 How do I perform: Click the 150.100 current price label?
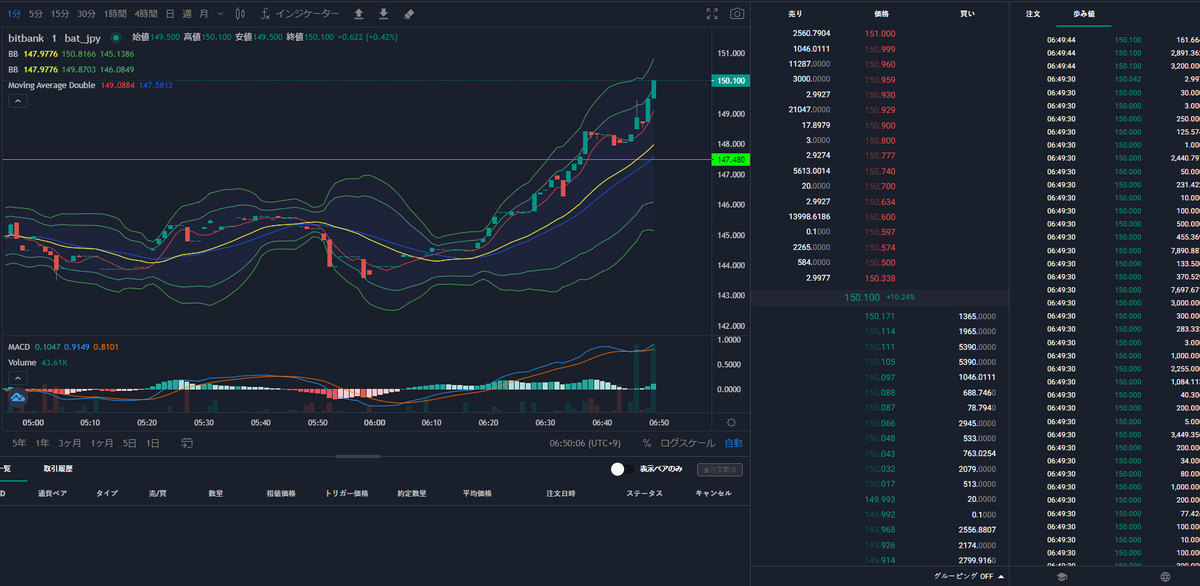(731, 80)
